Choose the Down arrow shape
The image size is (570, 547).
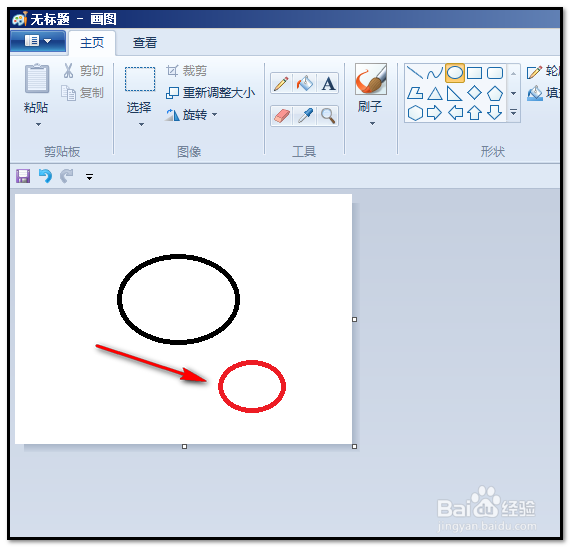coord(494,113)
